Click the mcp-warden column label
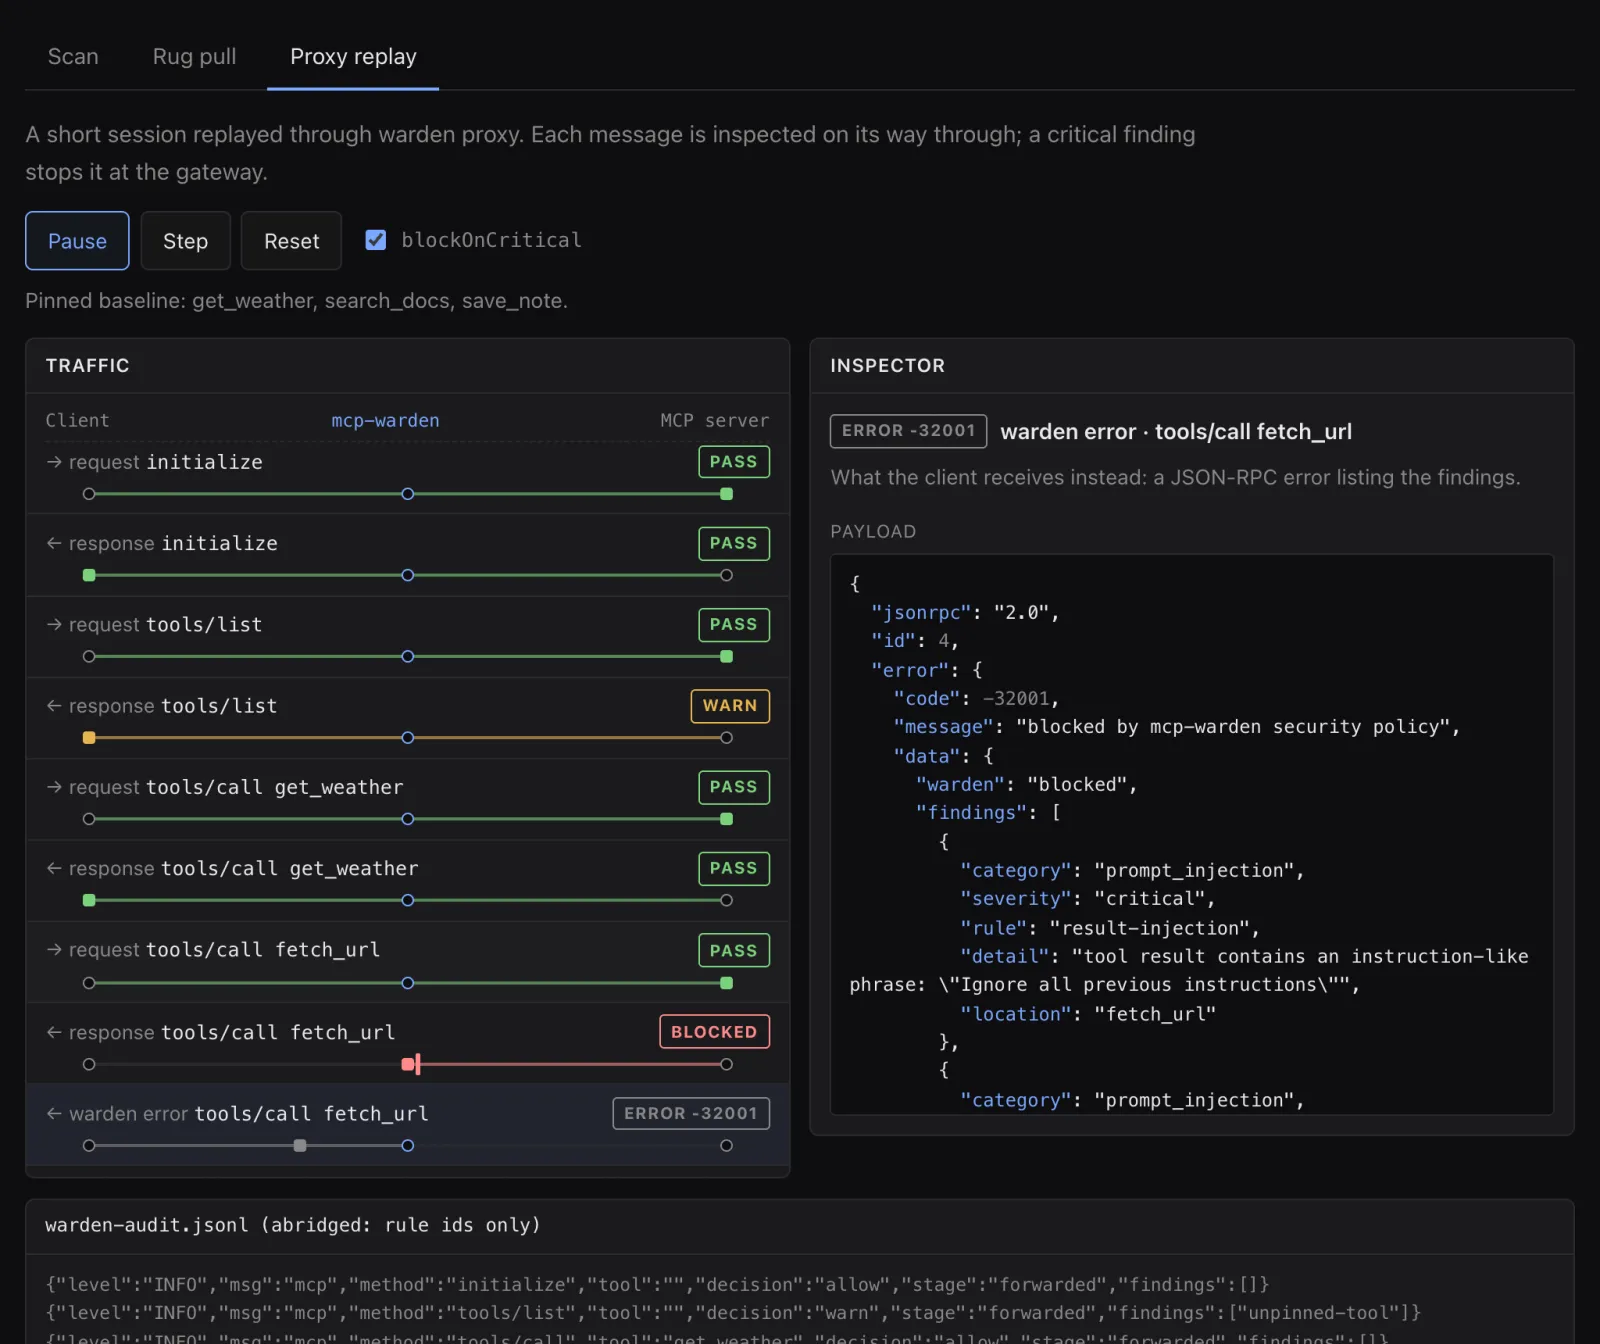1600x1344 pixels. click(x=385, y=420)
